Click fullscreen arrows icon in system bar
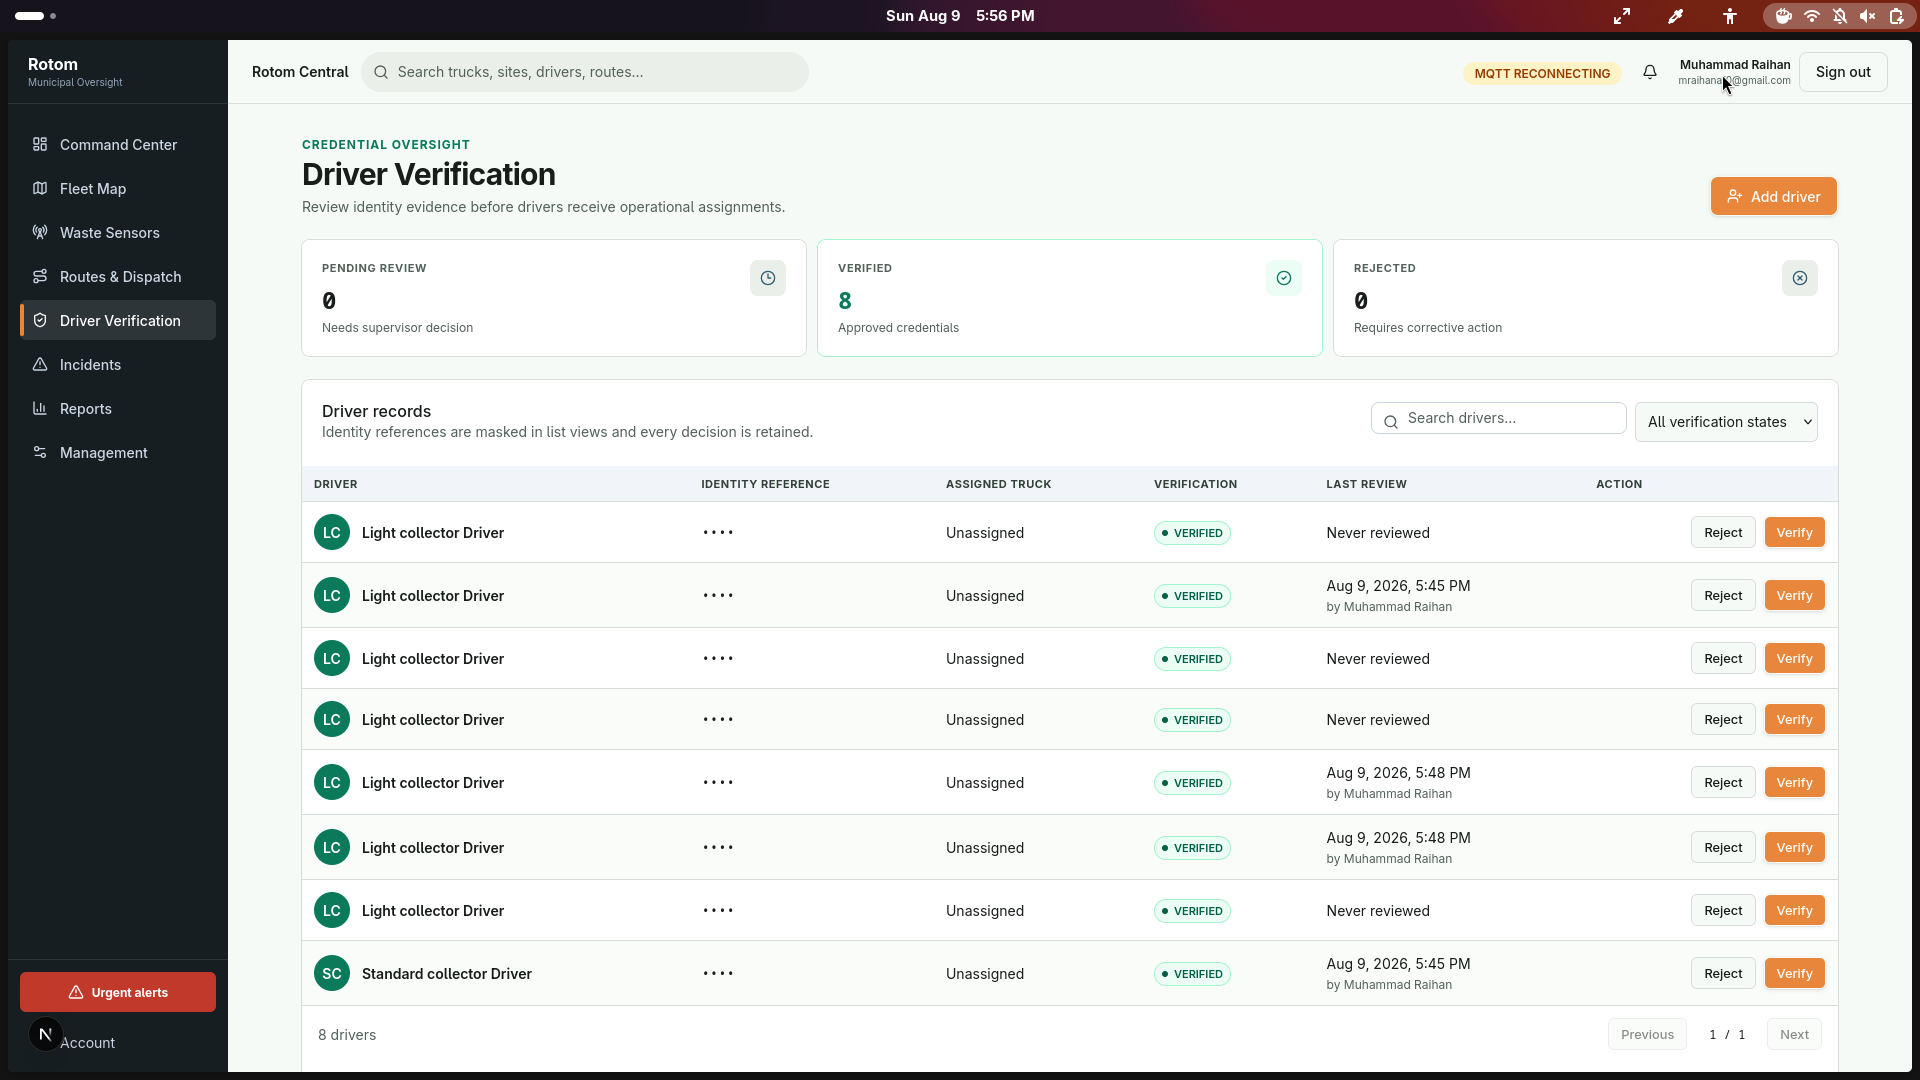Screen dimensions: 1920x1080 [x=1622, y=16]
